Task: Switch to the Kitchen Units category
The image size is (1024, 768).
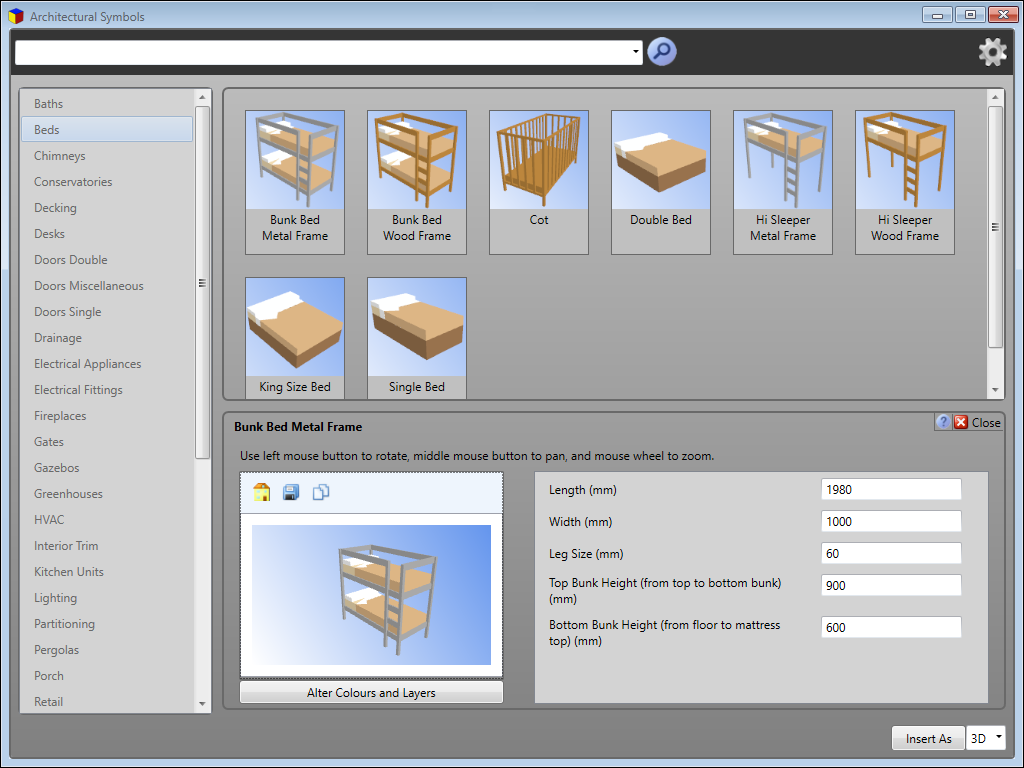Action: click(68, 571)
